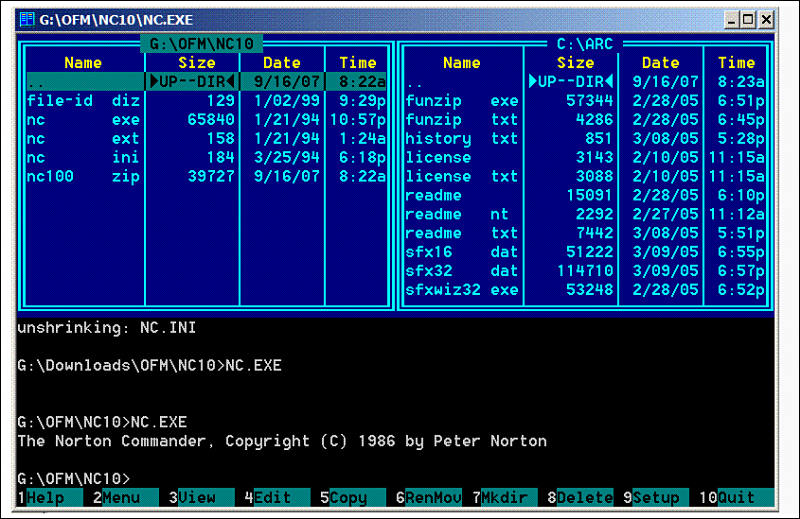Click the 'unshrinking: NC.INI' output line
The height and width of the screenshot is (519, 800).
(x=107, y=328)
